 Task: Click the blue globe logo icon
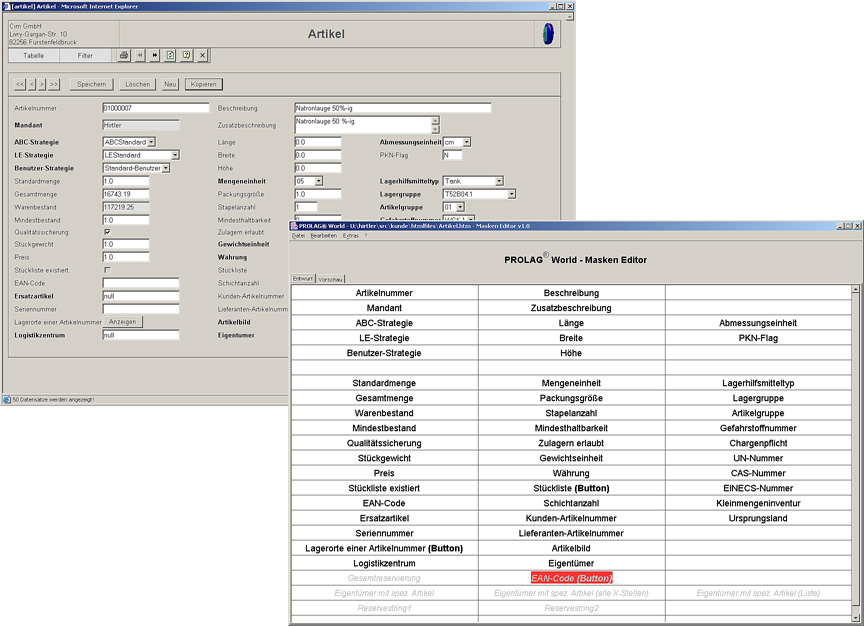coord(547,34)
